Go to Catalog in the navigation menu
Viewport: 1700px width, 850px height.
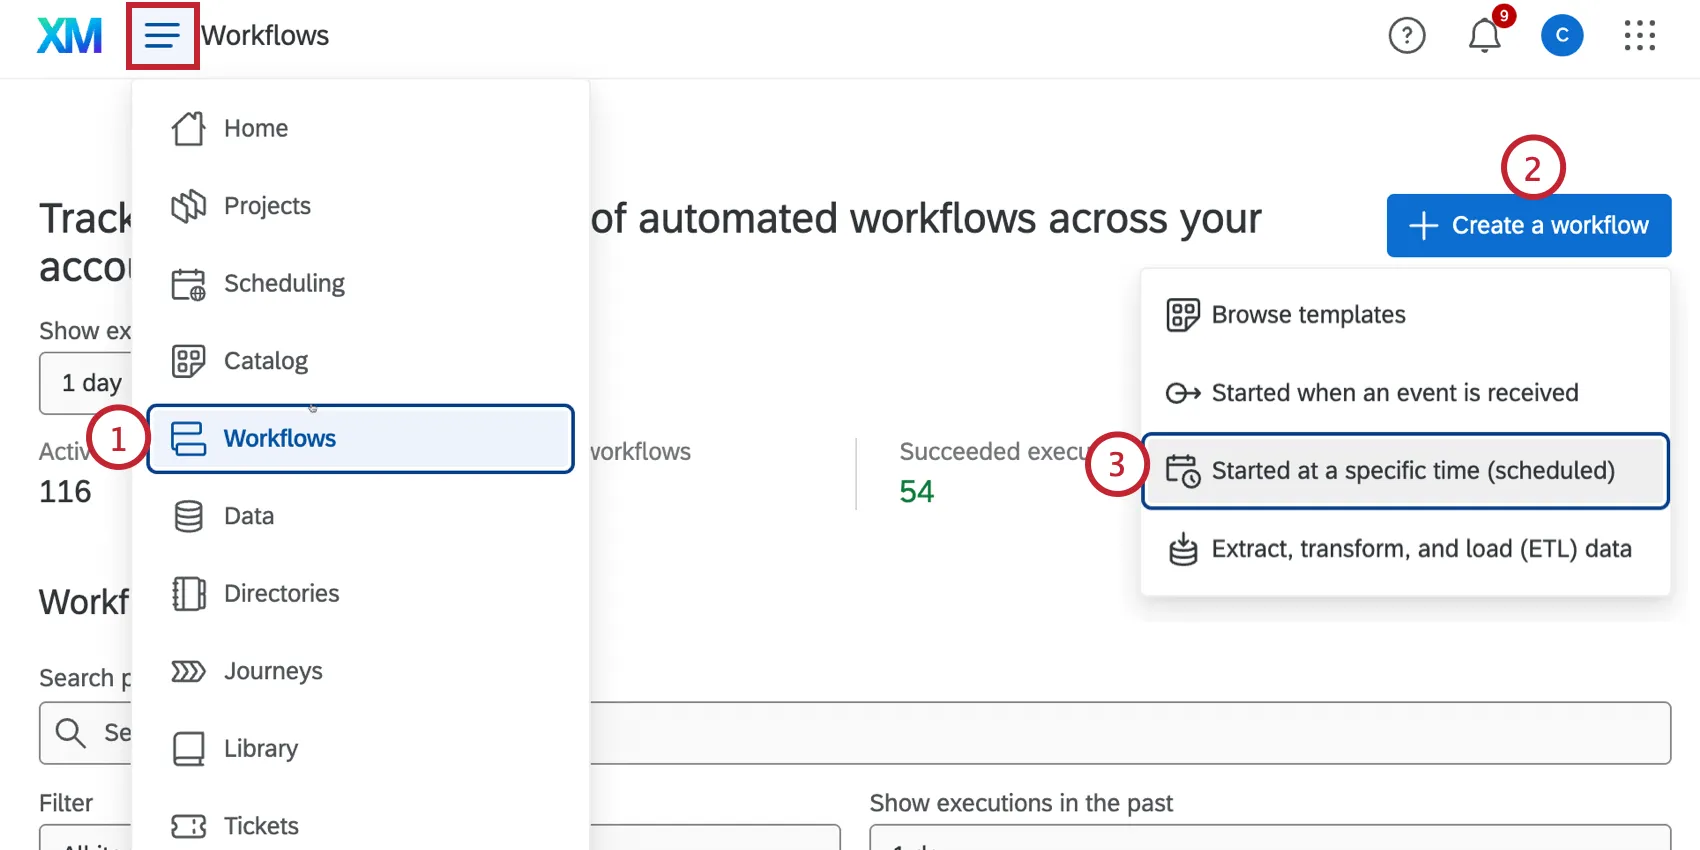click(x=266, y=361)
